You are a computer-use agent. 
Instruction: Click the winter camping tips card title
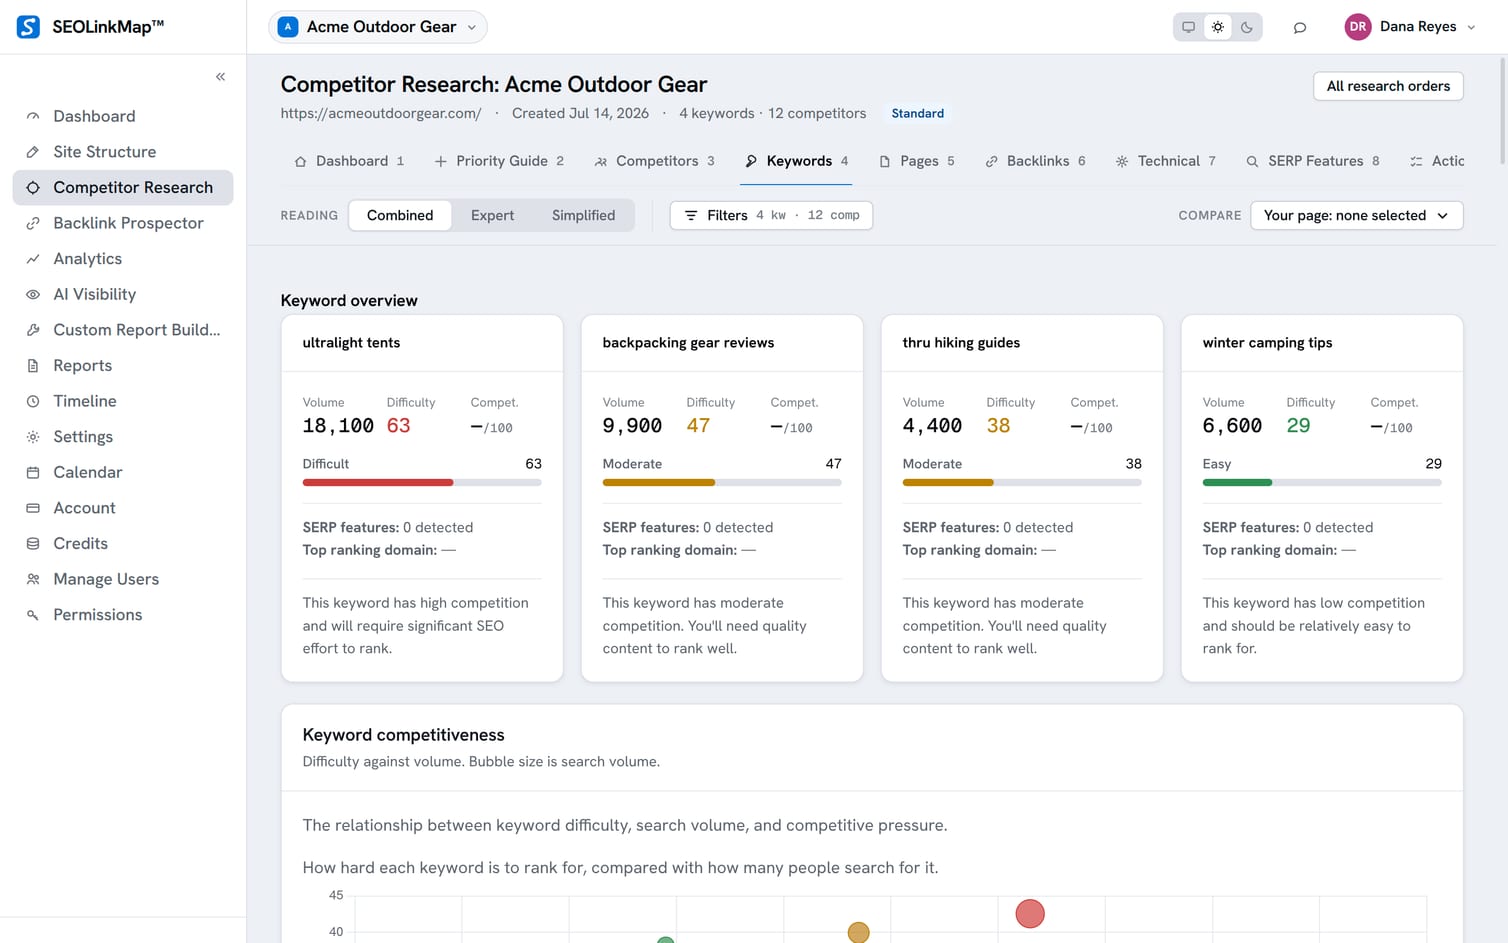tap(1267, 343)
